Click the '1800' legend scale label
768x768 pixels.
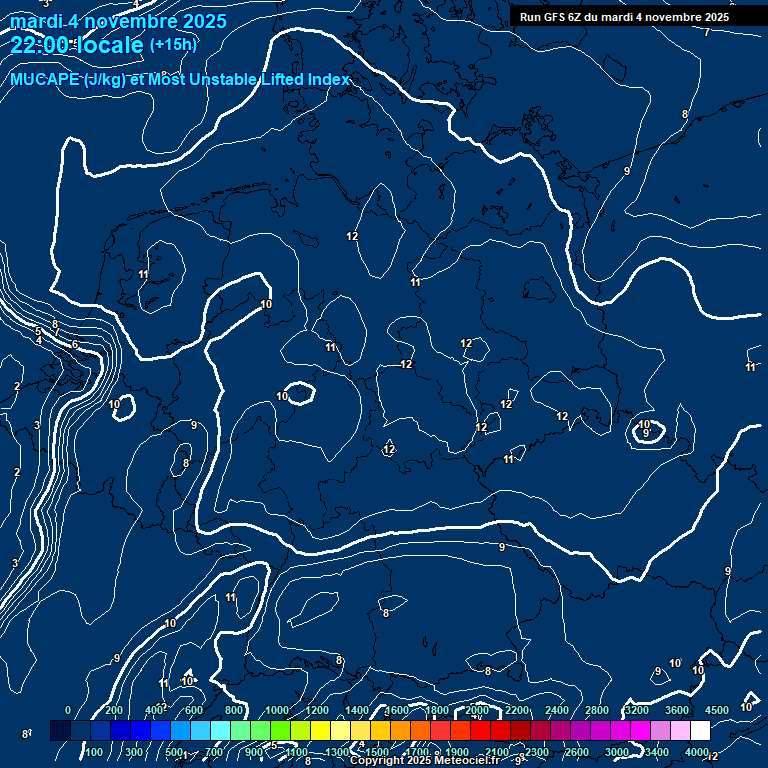pyautogui.click(x=437, y=710)
